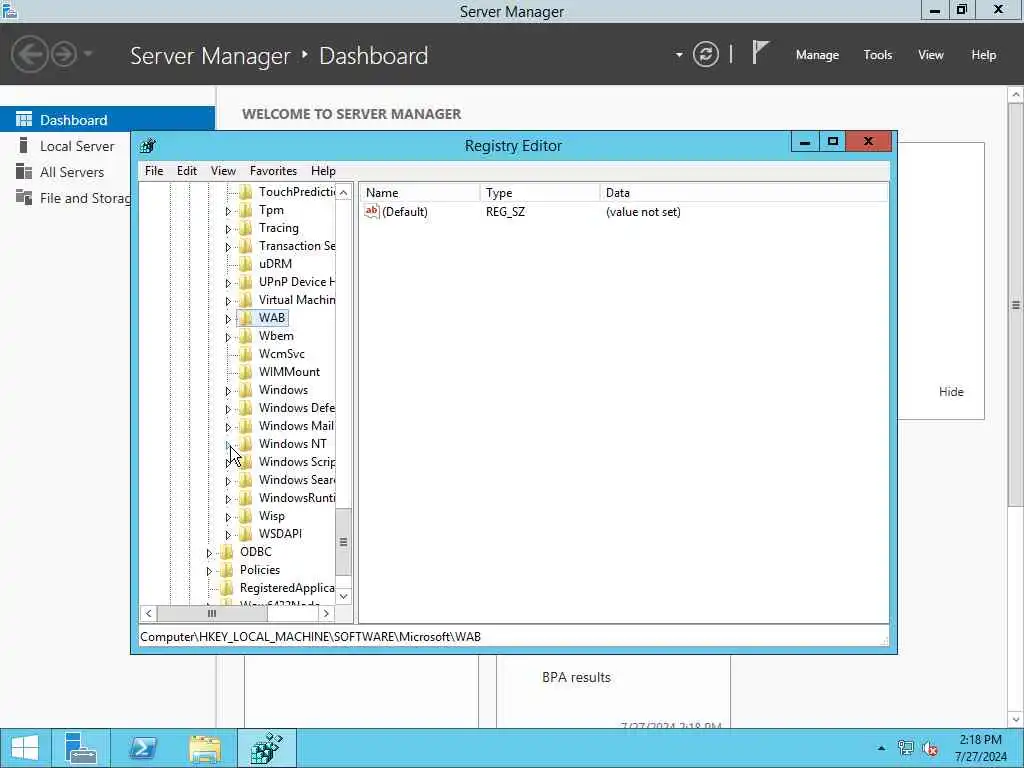Click the Server Manager refresh icon

pyautogui.click(x=705, y=54)
